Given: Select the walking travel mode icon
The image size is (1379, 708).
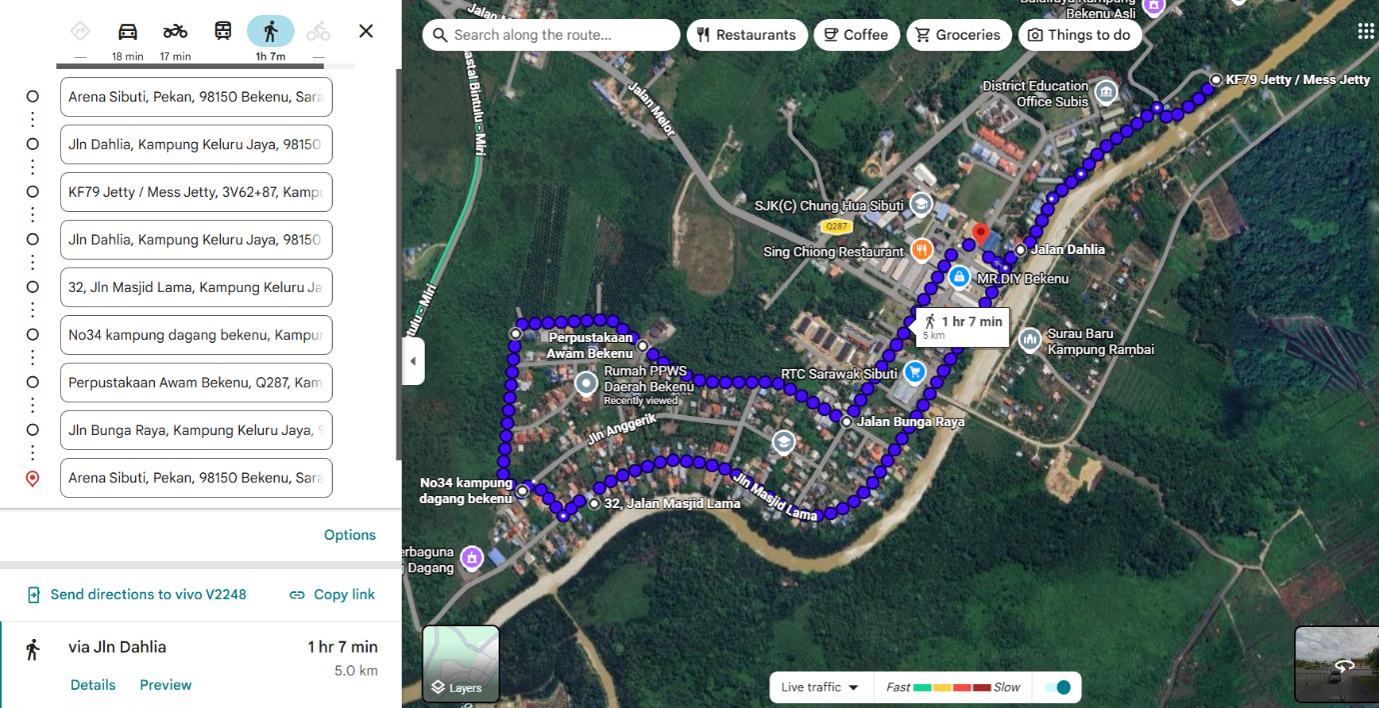Looking at the screenshot, I should (270, 31).
